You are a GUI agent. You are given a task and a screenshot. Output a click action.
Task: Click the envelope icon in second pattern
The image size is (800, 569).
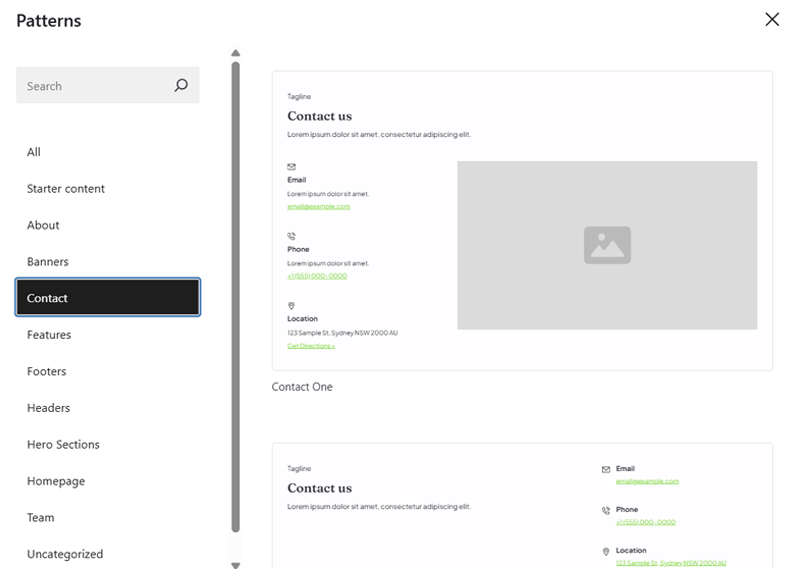coord(606,469)
